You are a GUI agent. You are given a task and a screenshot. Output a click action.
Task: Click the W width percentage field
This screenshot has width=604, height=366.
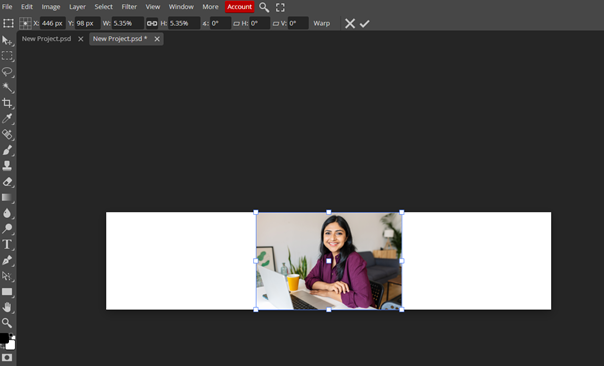coord(128,24)
